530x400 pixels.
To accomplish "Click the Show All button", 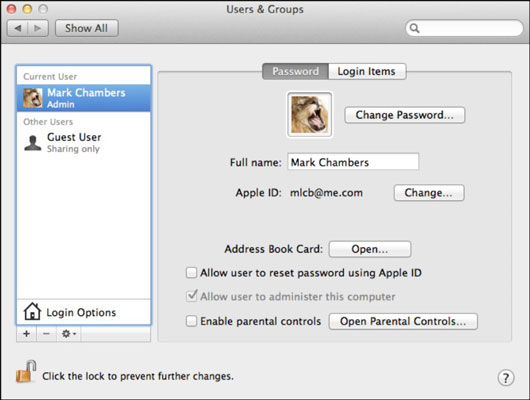I will point(87,28).
